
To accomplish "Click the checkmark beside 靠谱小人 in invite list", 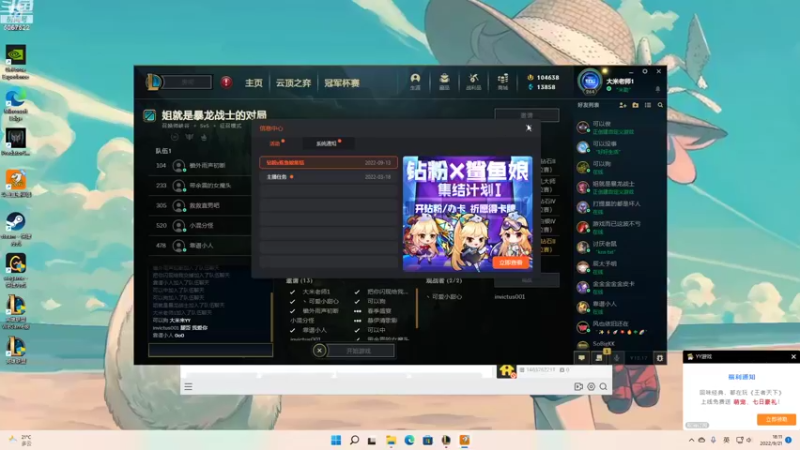I will tap(292, 330).
